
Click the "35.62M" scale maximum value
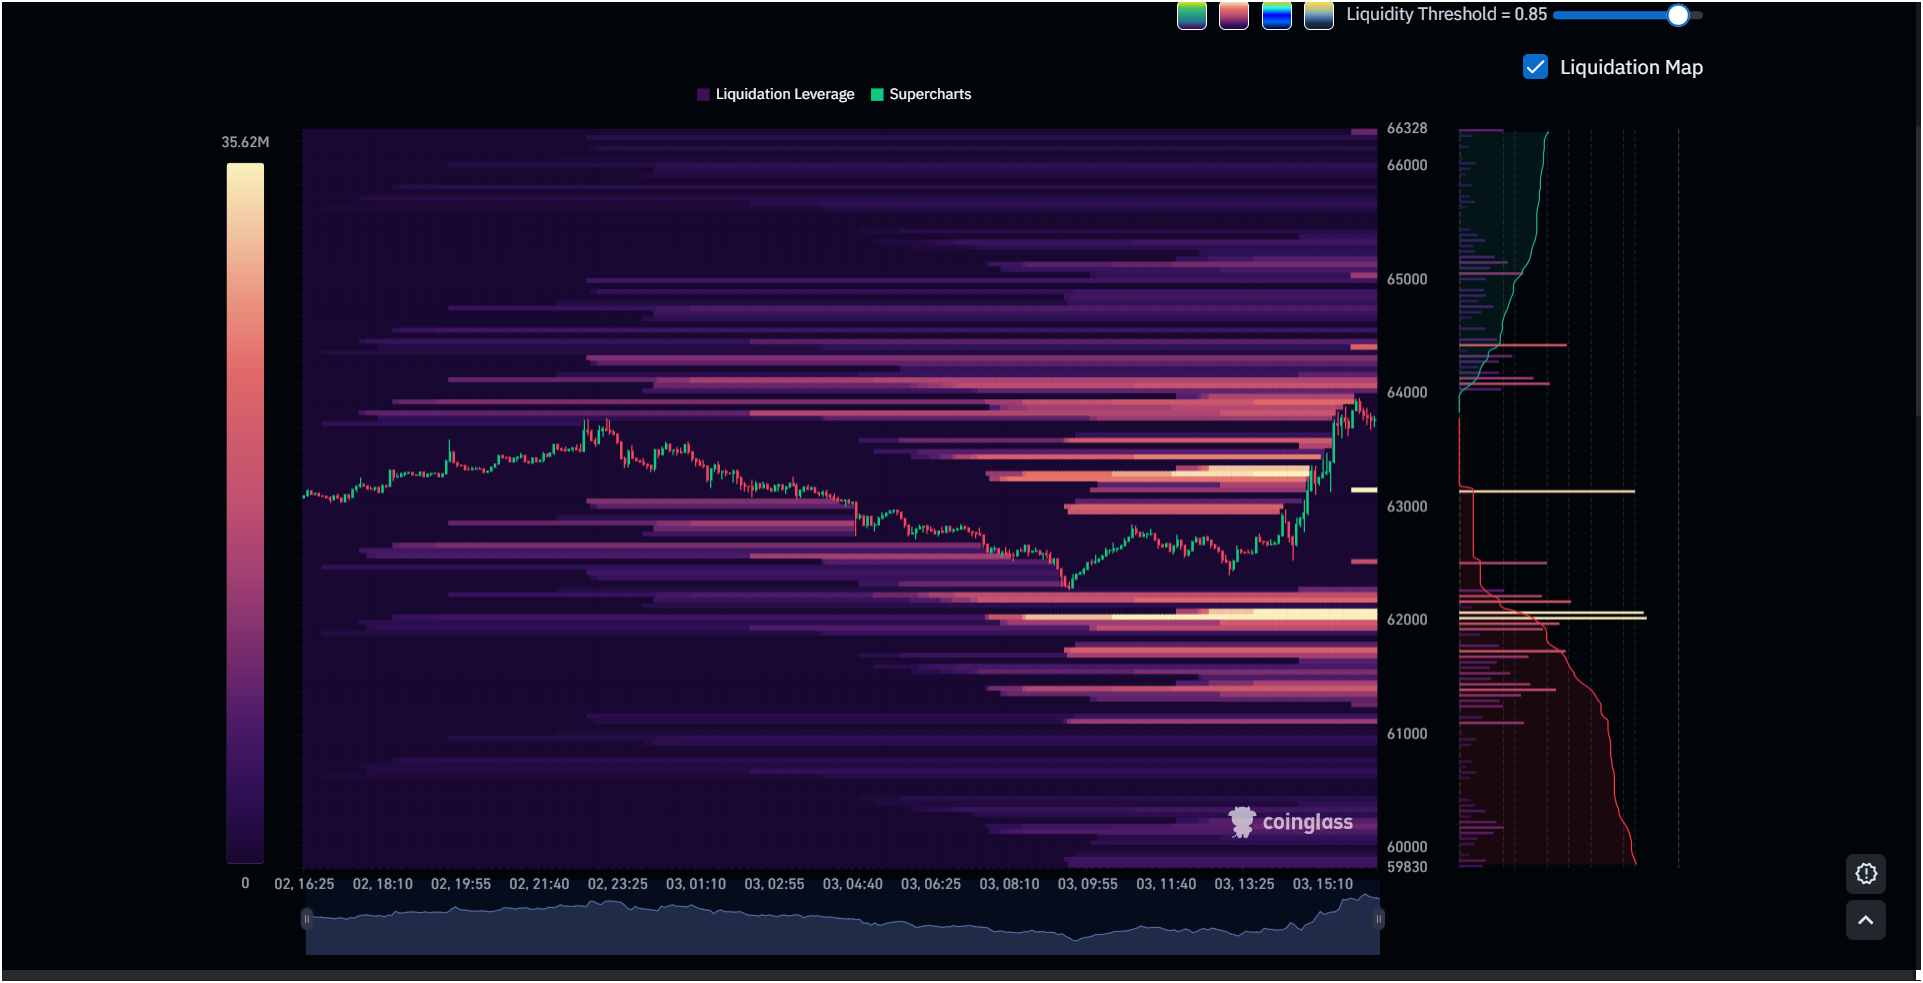(x=245, y=142)
